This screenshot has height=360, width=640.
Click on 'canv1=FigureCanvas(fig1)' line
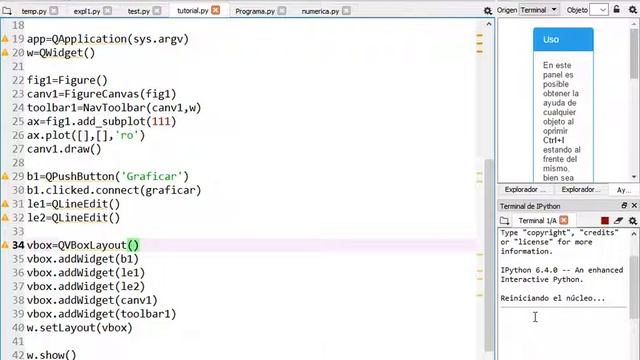(x=102, y=94)
